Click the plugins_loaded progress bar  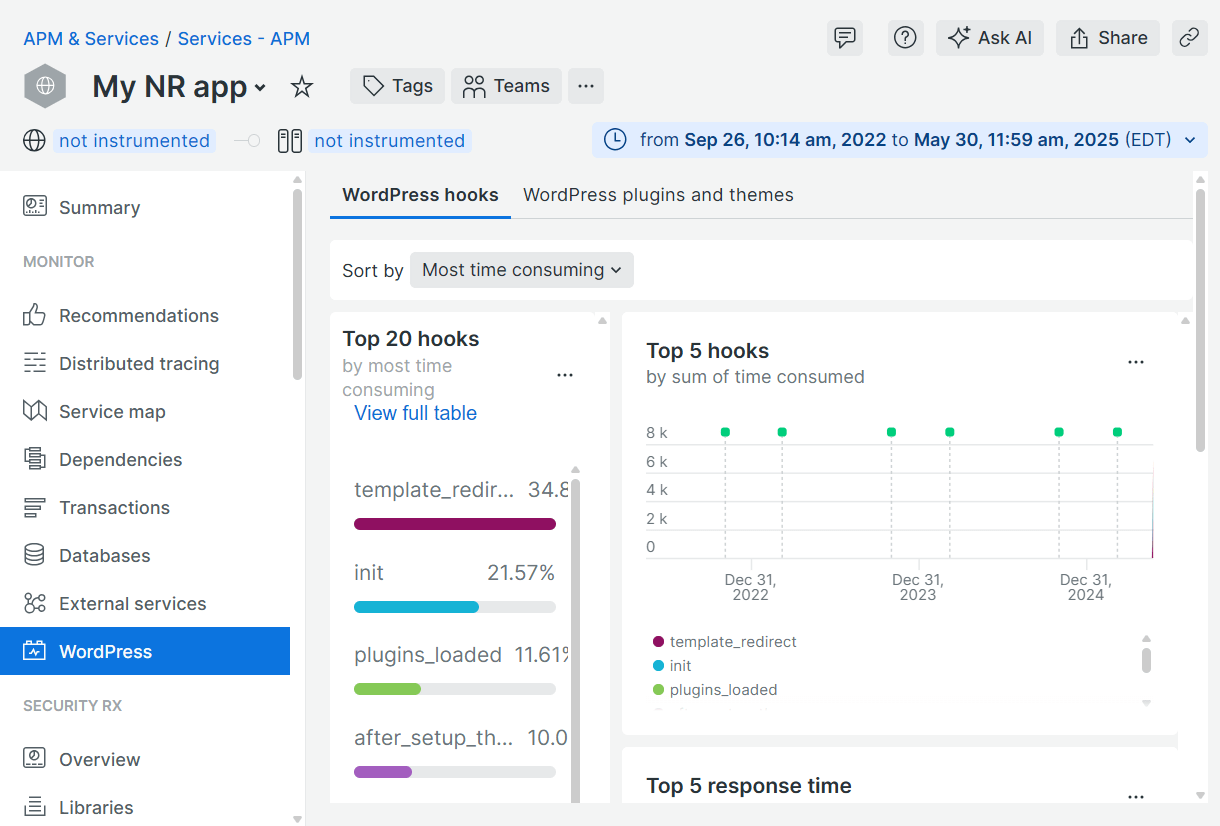pos(455,689)
